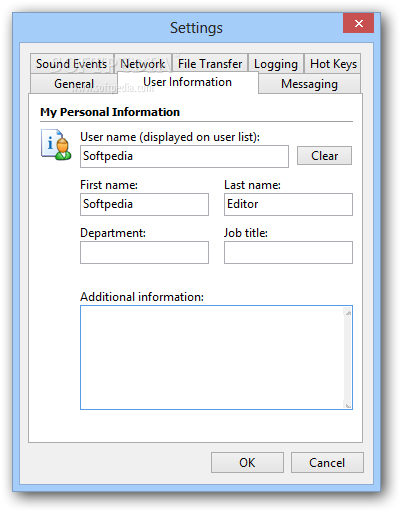The height and width of the screenshot is (512, 401).
Task: Click the User name input field
Action: (x=184, y=156)
